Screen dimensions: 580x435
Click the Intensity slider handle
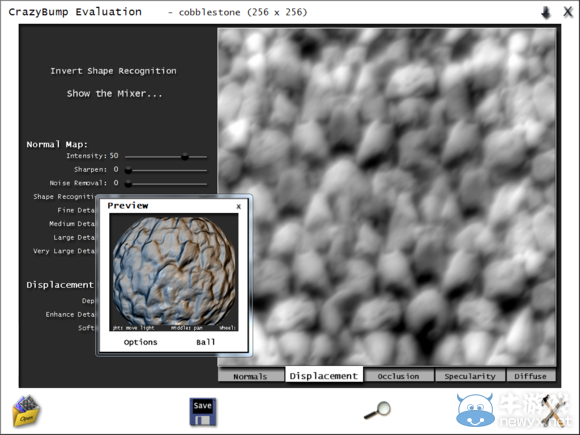[x=185, y=157]
